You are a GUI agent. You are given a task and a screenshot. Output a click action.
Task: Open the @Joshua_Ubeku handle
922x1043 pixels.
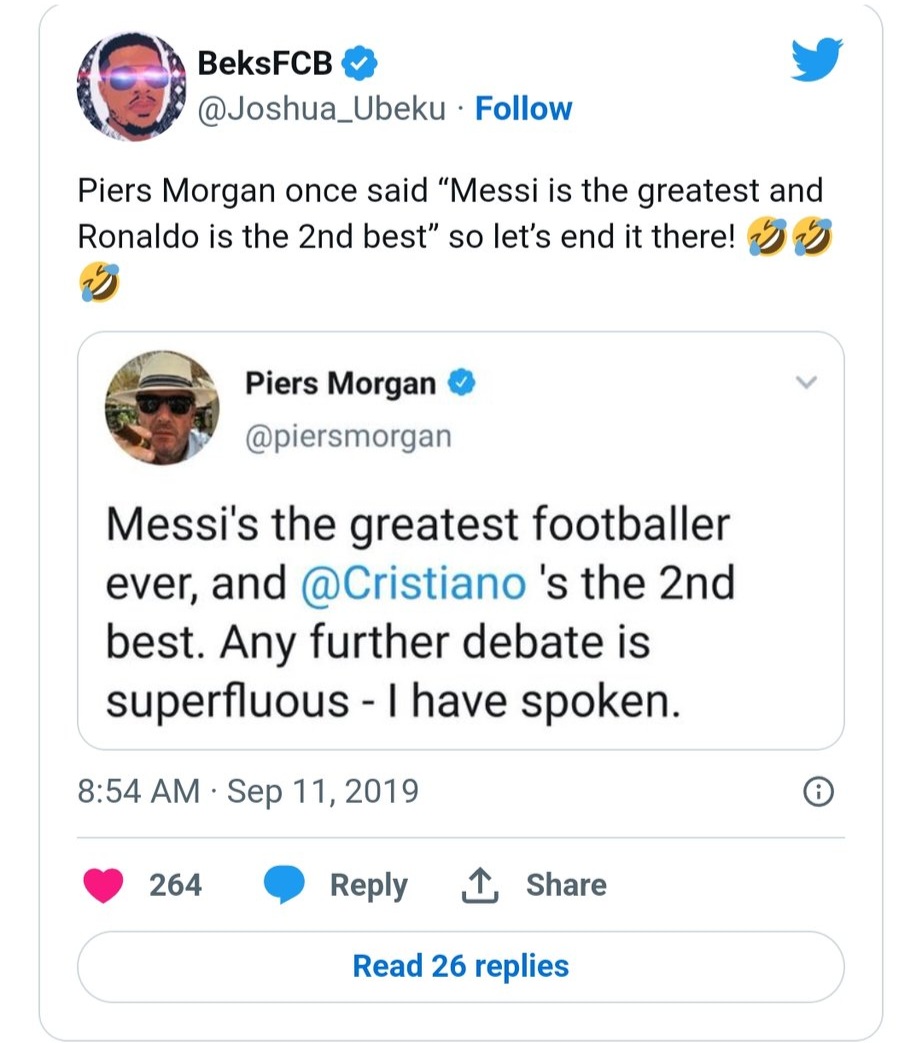click(x=322, y=108)
